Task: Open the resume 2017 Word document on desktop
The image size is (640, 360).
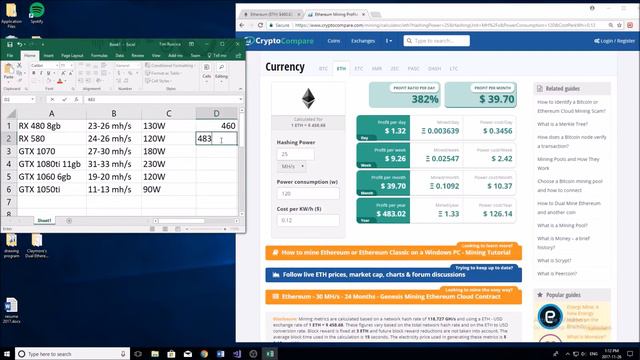Action: pos(11,310)
